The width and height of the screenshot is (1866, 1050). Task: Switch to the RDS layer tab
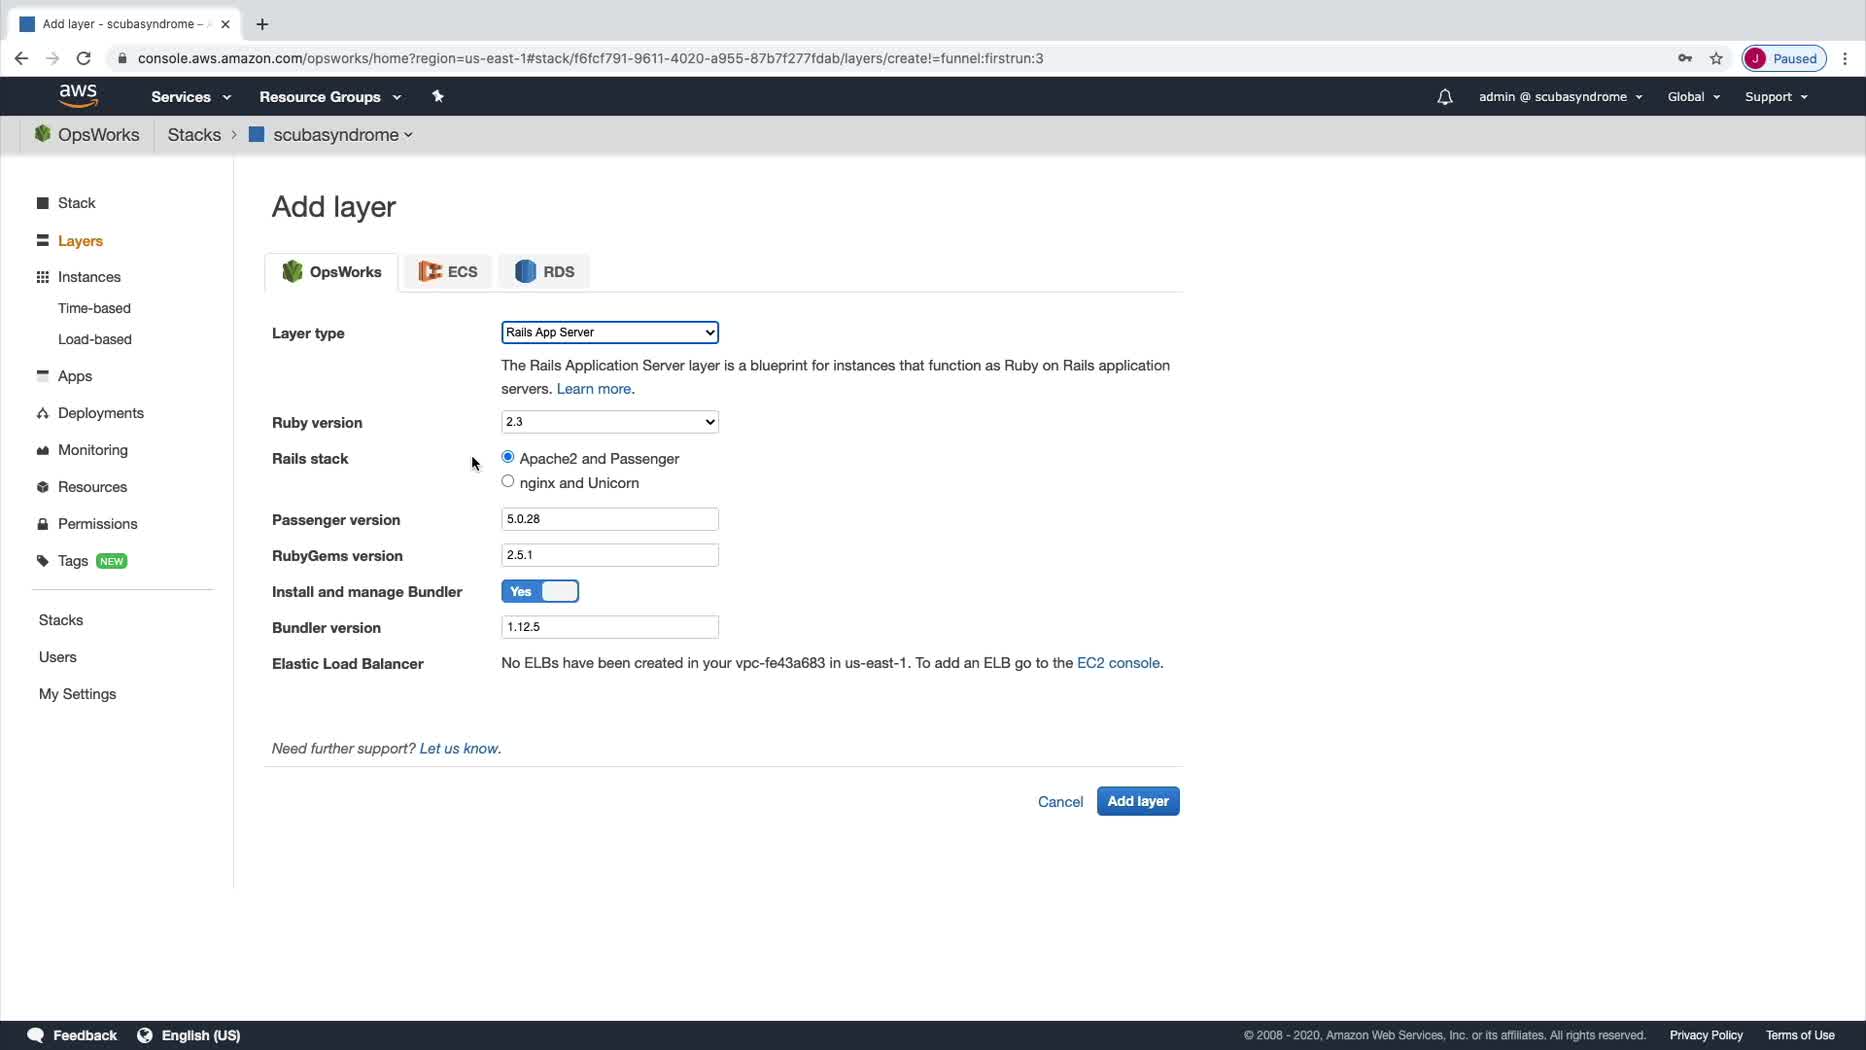pyautogui.click(x=545, y=272)
